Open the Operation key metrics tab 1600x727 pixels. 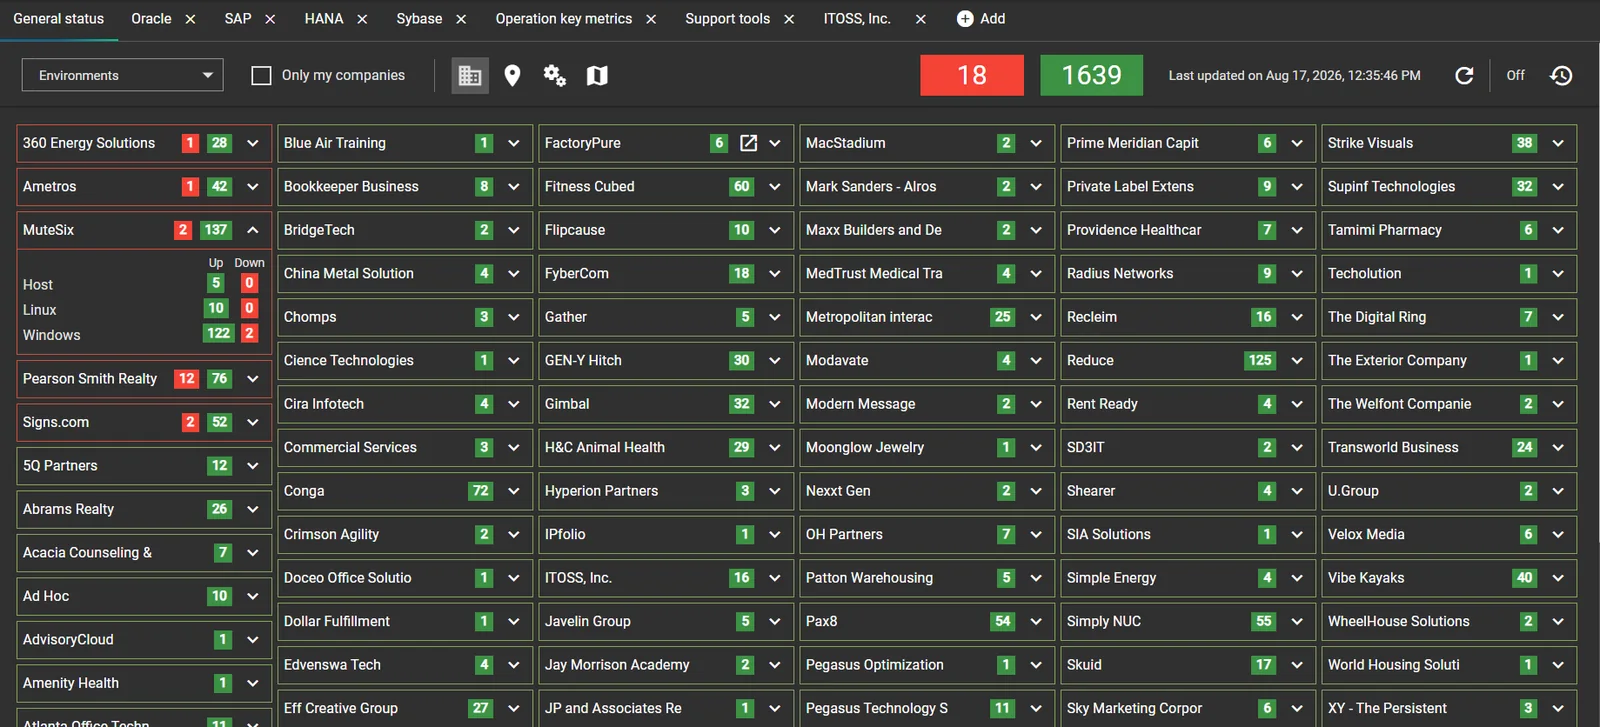point(564,19)
